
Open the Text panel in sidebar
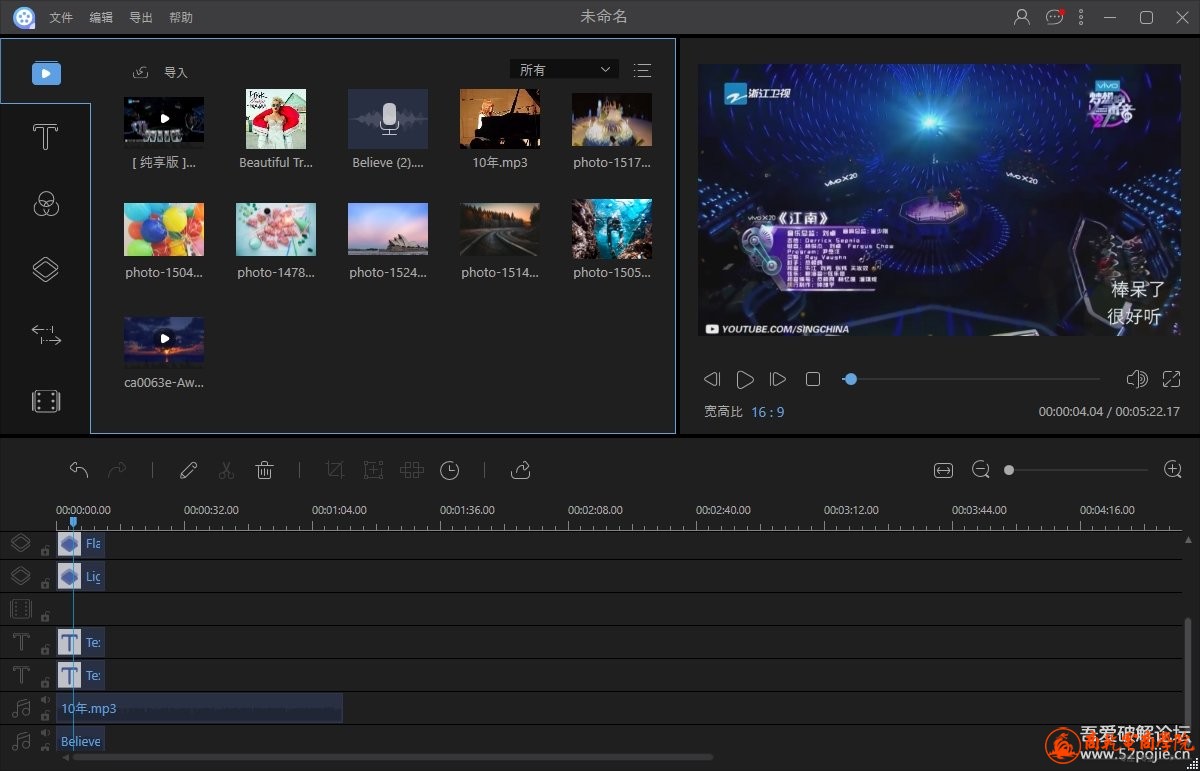pos(45,138)
